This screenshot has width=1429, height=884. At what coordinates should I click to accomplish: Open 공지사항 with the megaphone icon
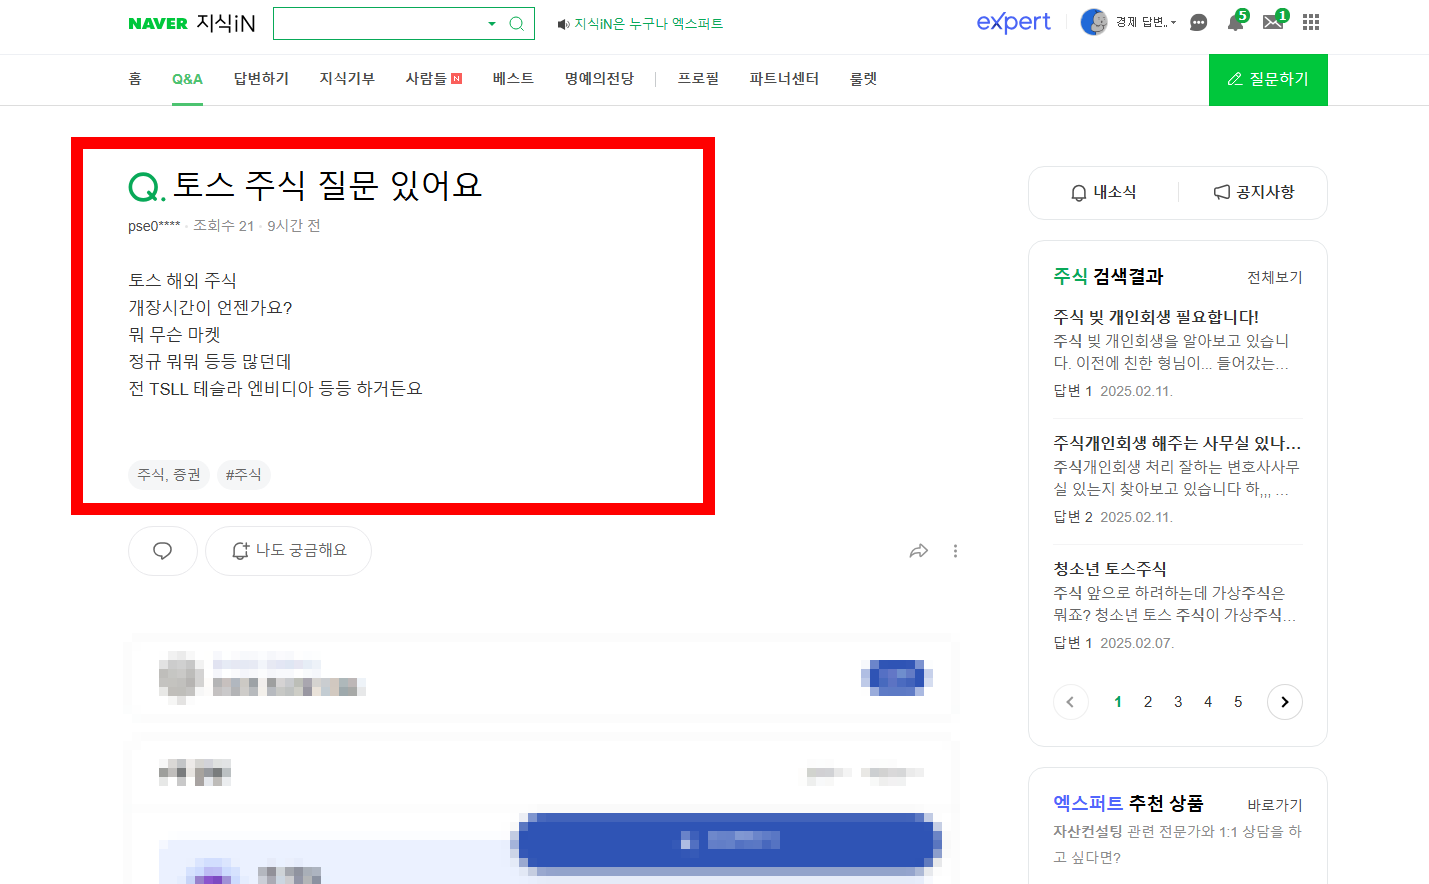[x=1253, y=192]
